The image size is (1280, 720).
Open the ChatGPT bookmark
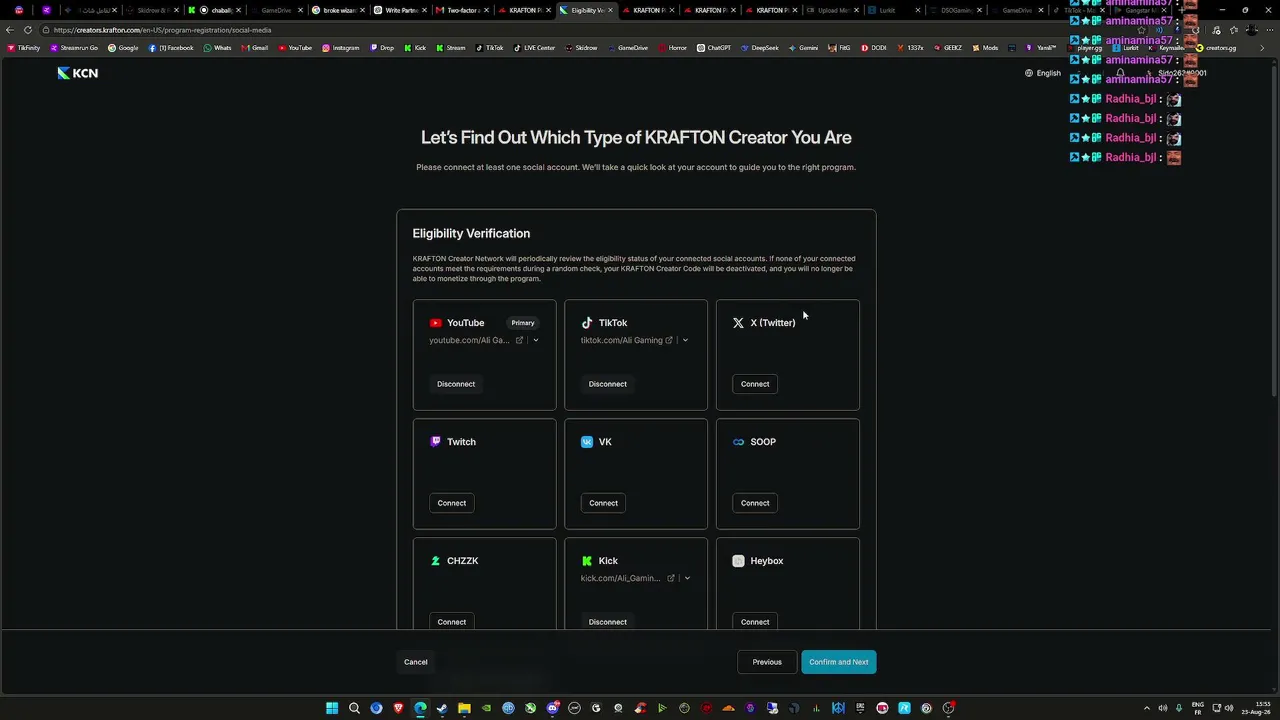click(714, 48)
